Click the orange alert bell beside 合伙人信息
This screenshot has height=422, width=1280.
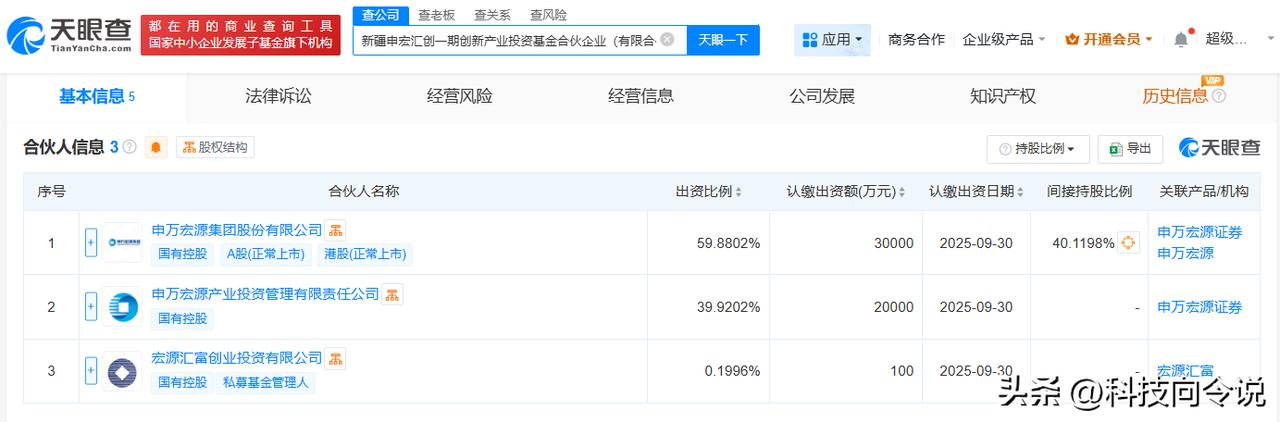tap(156, 148)
